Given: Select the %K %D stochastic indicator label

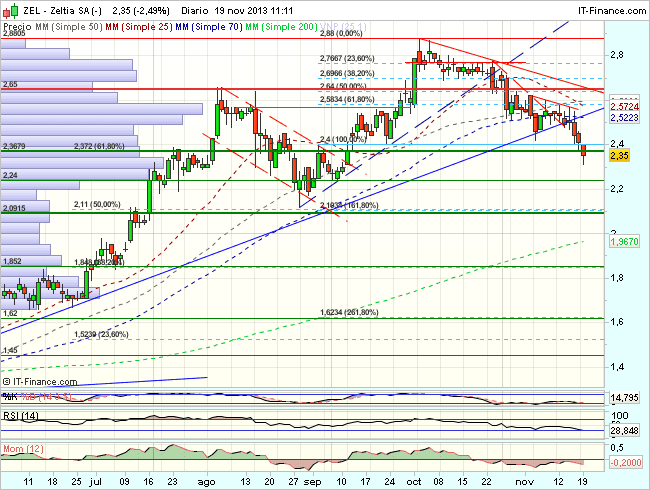Looking at the screenshot, I should click(37, 397).
